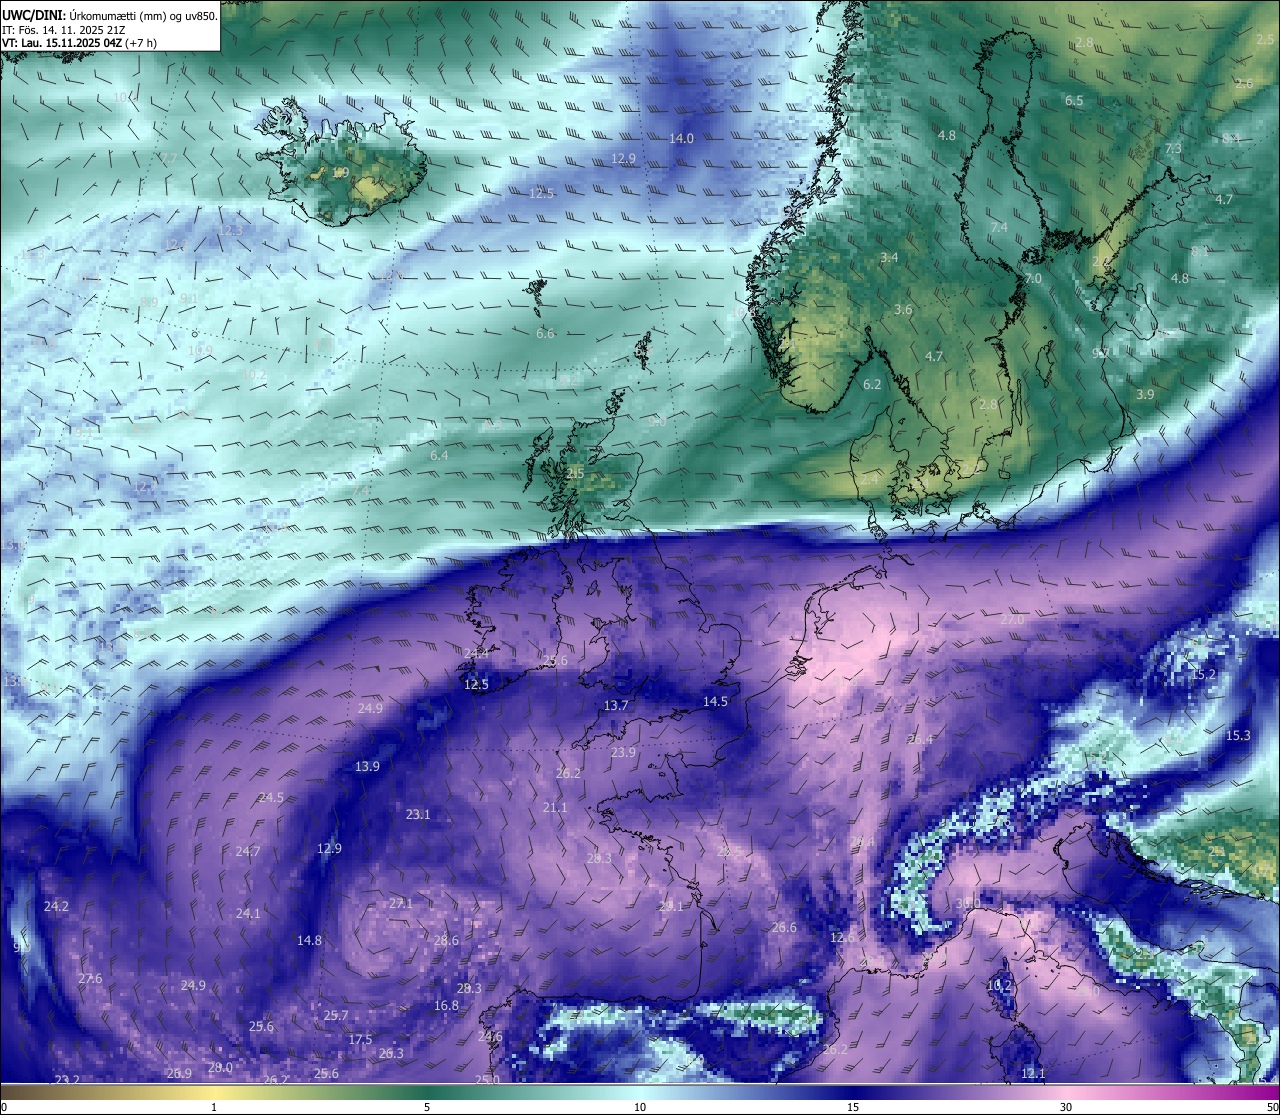The height and width of the screenshot is (1115, 1280).
Task: Select the 26.6 value label
Action: point(784,928)
